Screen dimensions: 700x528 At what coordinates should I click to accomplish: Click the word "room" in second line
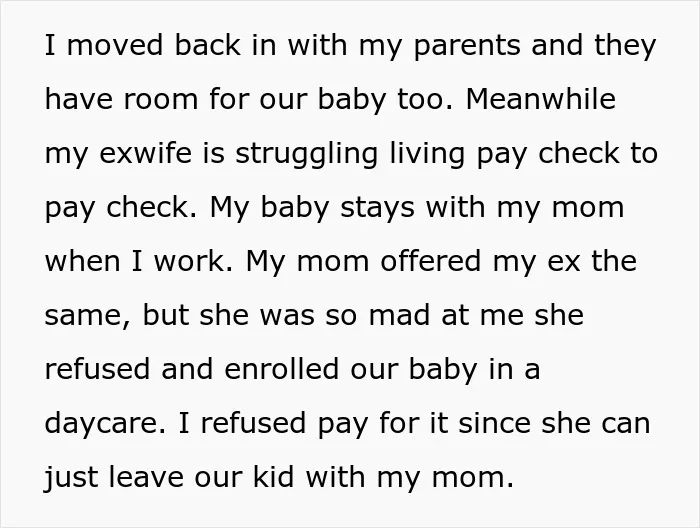(x=160, y=100)
